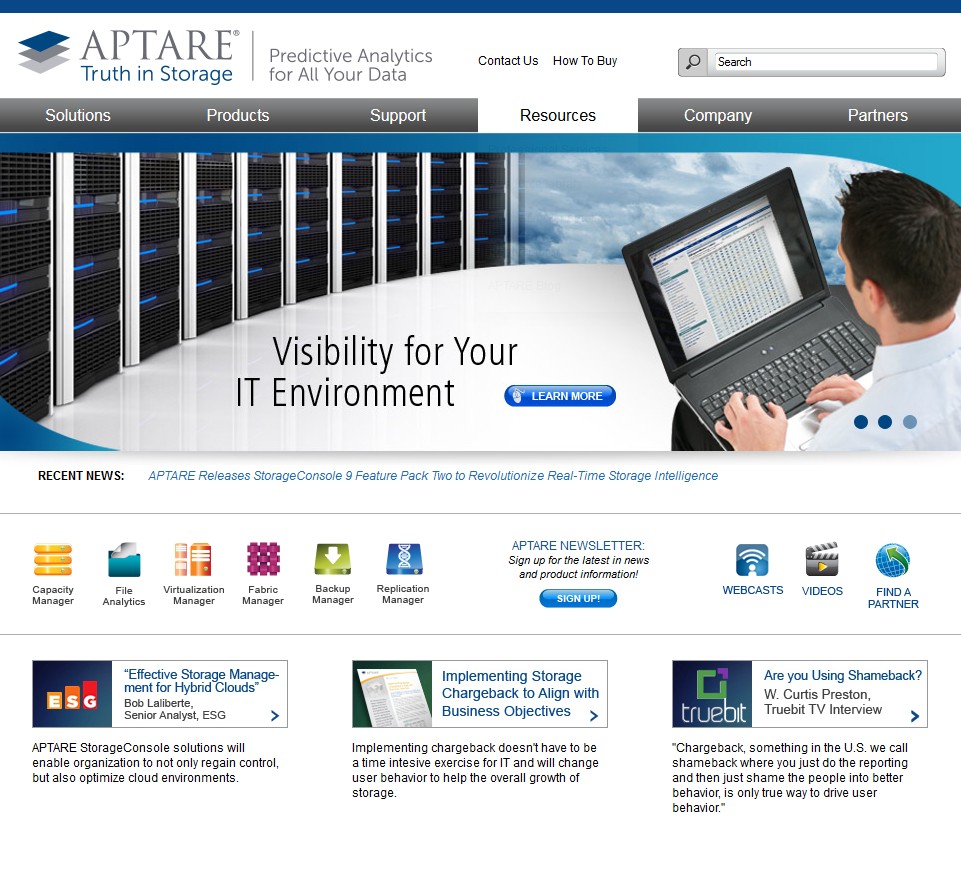Click the Find a Partner globe icon

892,561
